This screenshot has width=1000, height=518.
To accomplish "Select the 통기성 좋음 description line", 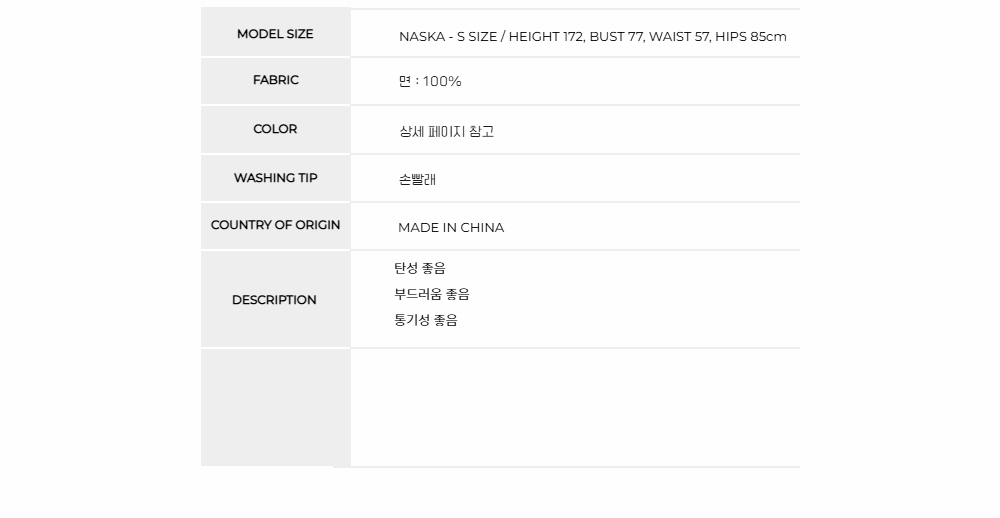I will click(x=426, y=320).
